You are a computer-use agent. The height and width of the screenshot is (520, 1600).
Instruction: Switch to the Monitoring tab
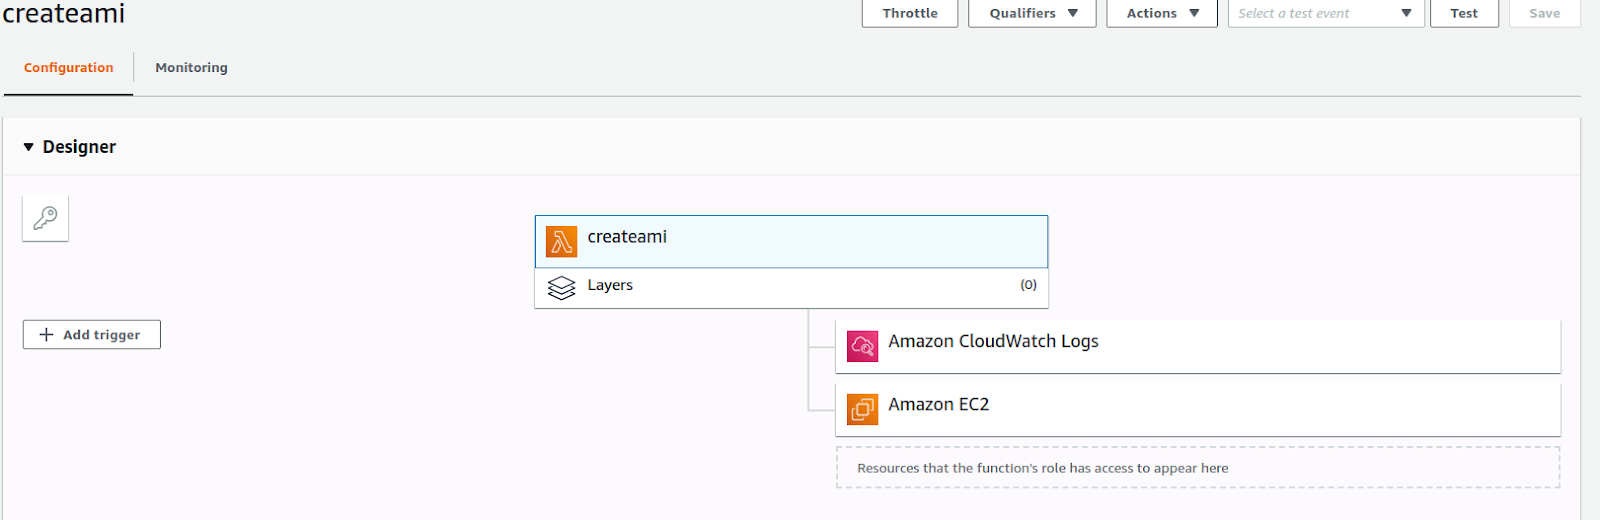pyautogui.click(x=191, y=68)
